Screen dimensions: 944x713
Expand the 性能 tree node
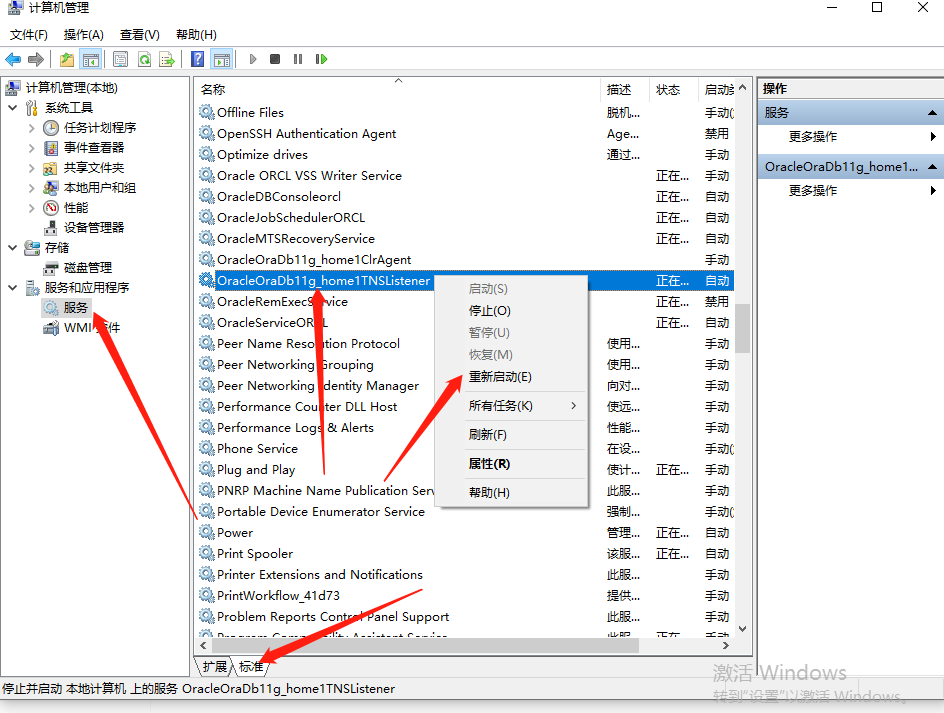[x=32, y=208]
